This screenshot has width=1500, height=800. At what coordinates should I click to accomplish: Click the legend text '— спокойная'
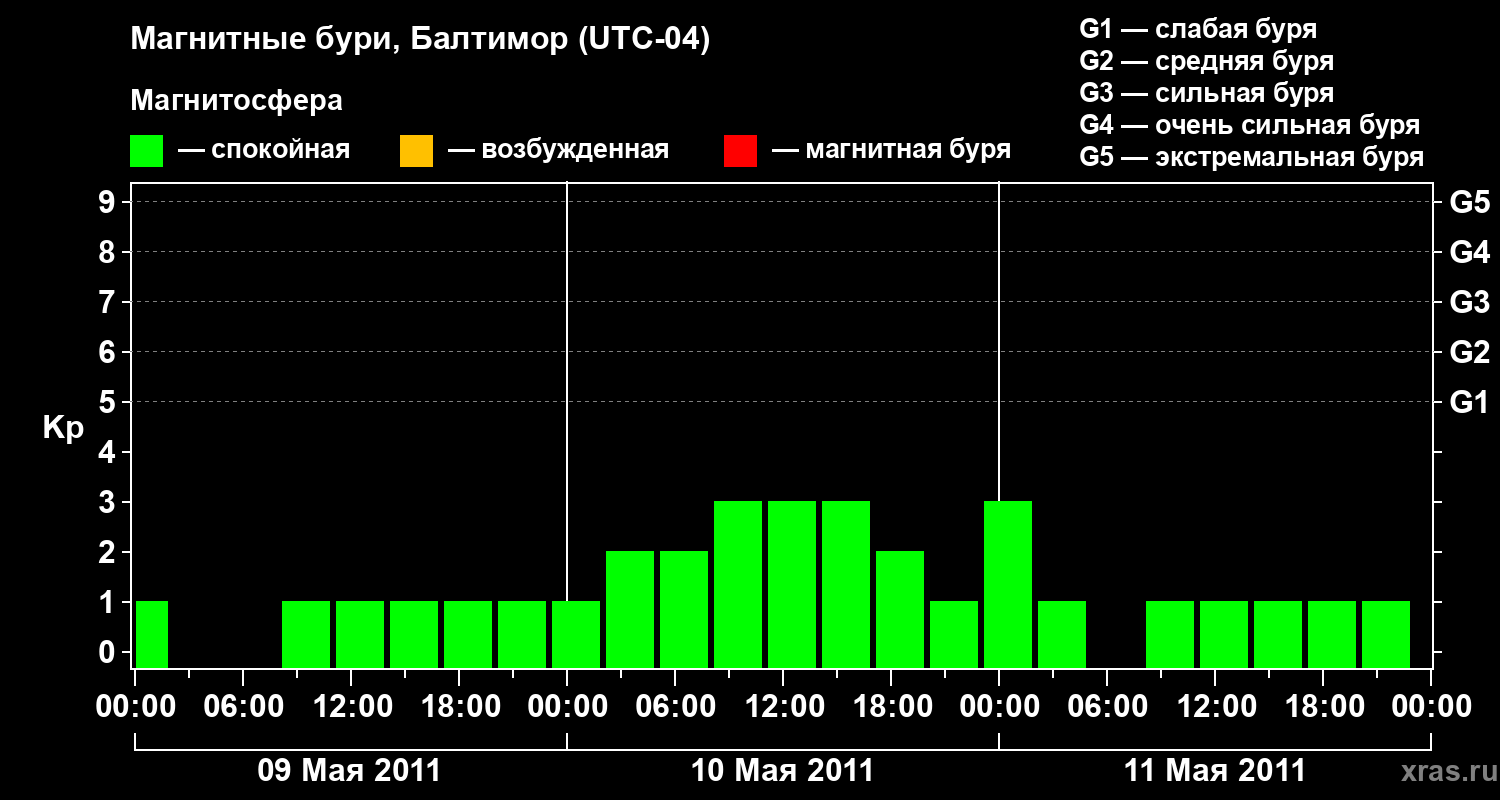coord(264,151)
